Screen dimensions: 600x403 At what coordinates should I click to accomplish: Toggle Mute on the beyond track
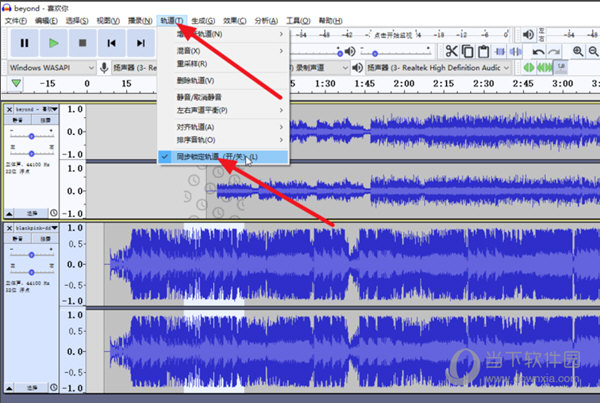point(18,120)
